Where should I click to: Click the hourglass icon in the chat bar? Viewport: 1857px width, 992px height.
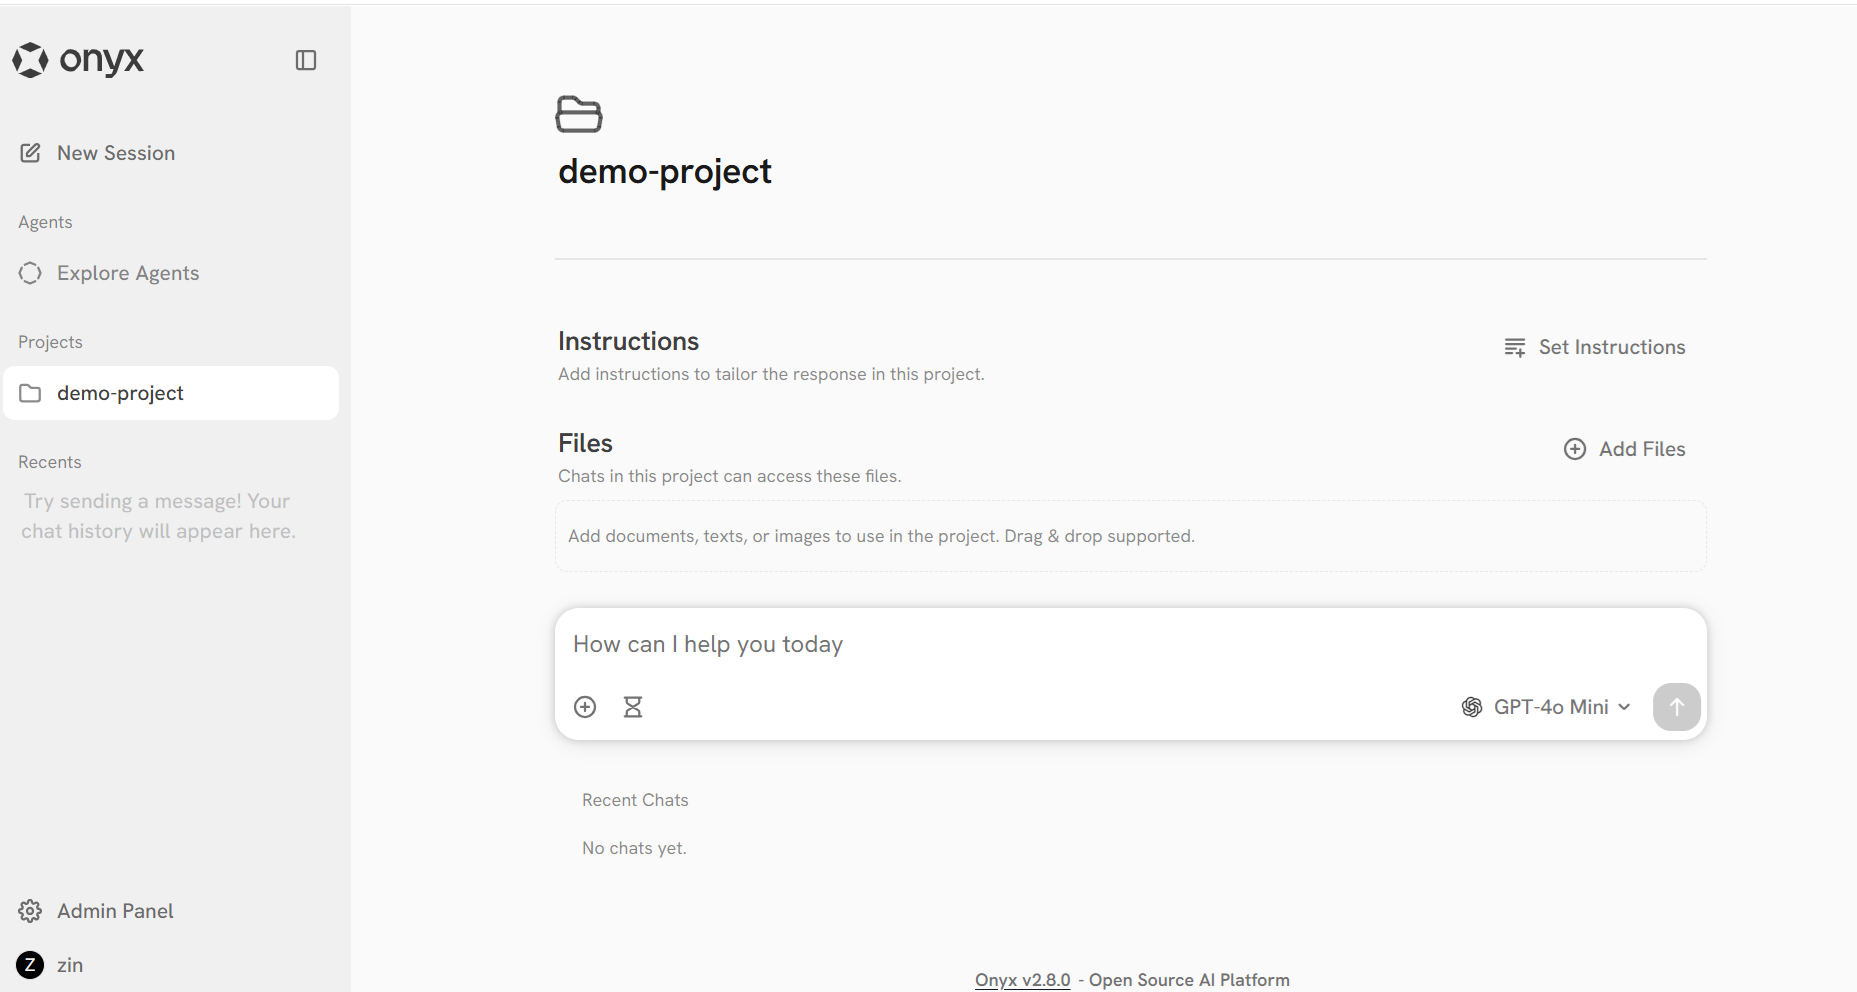(x=633, y=706)
